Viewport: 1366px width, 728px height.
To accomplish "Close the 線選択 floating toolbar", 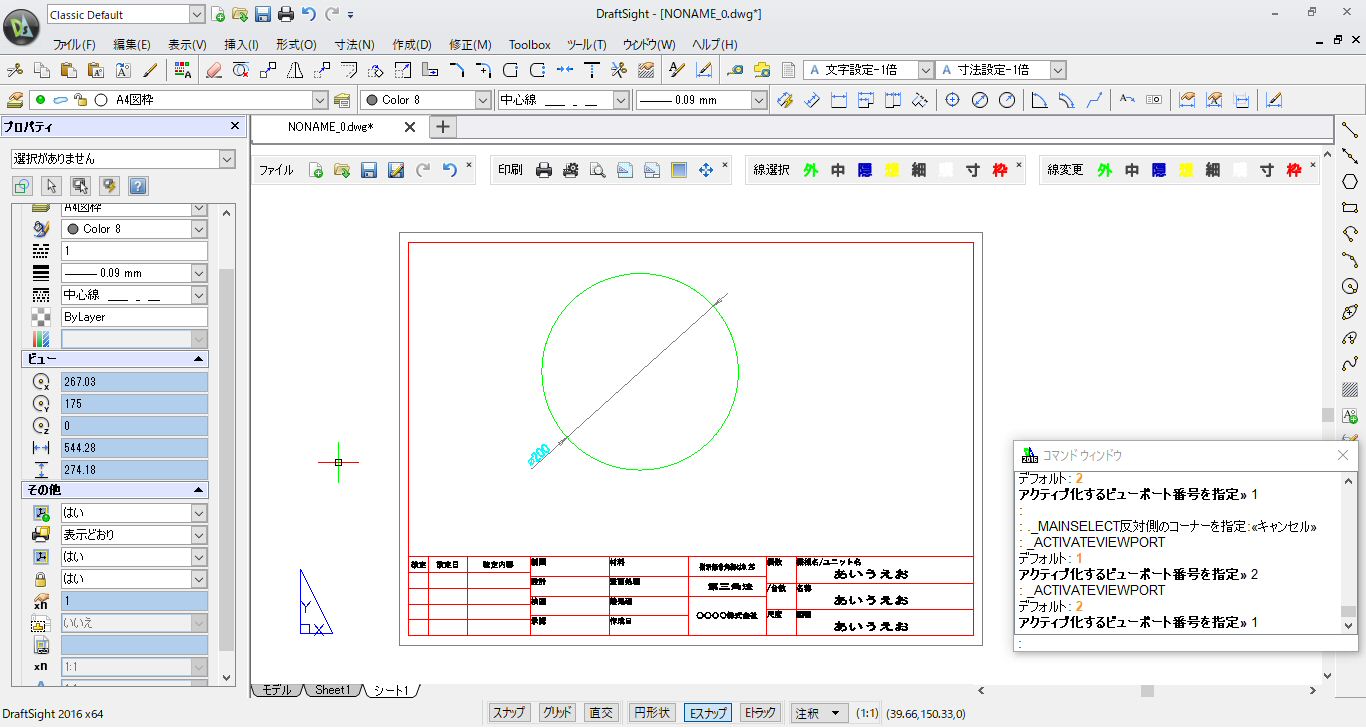I will [x=1019, y=163].
